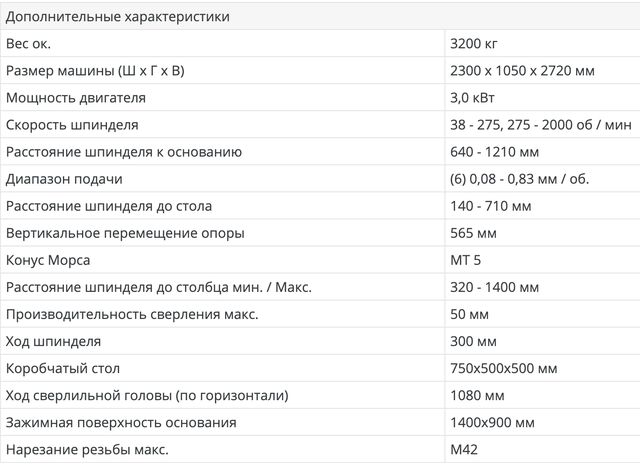Viewport: 640px width, 463px height.
Task: Select the 'Скорость шпинделя' label
Action: [x=72, y=125]
